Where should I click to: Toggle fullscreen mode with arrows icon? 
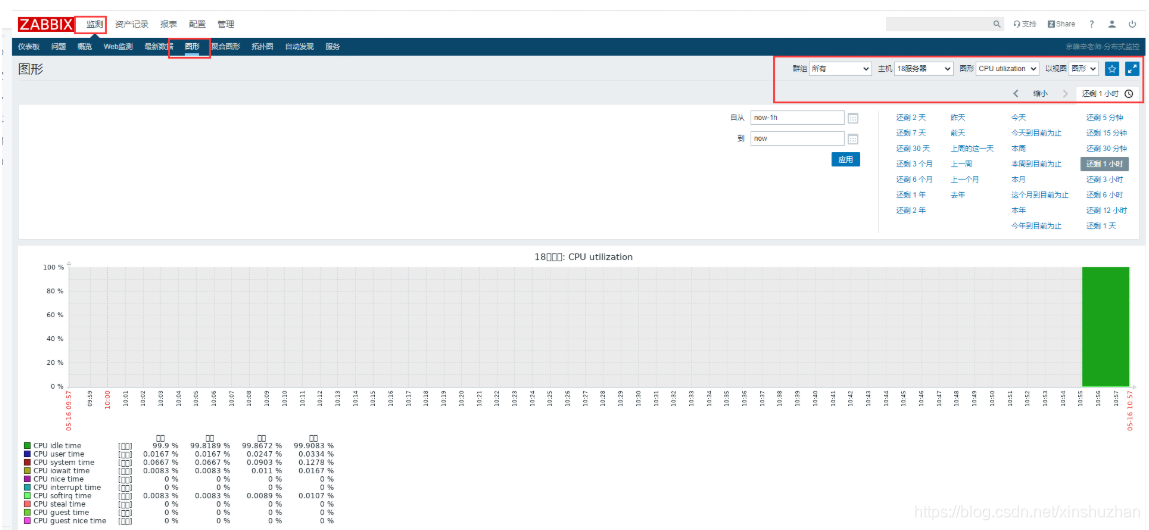click(x=1132, y=68)
